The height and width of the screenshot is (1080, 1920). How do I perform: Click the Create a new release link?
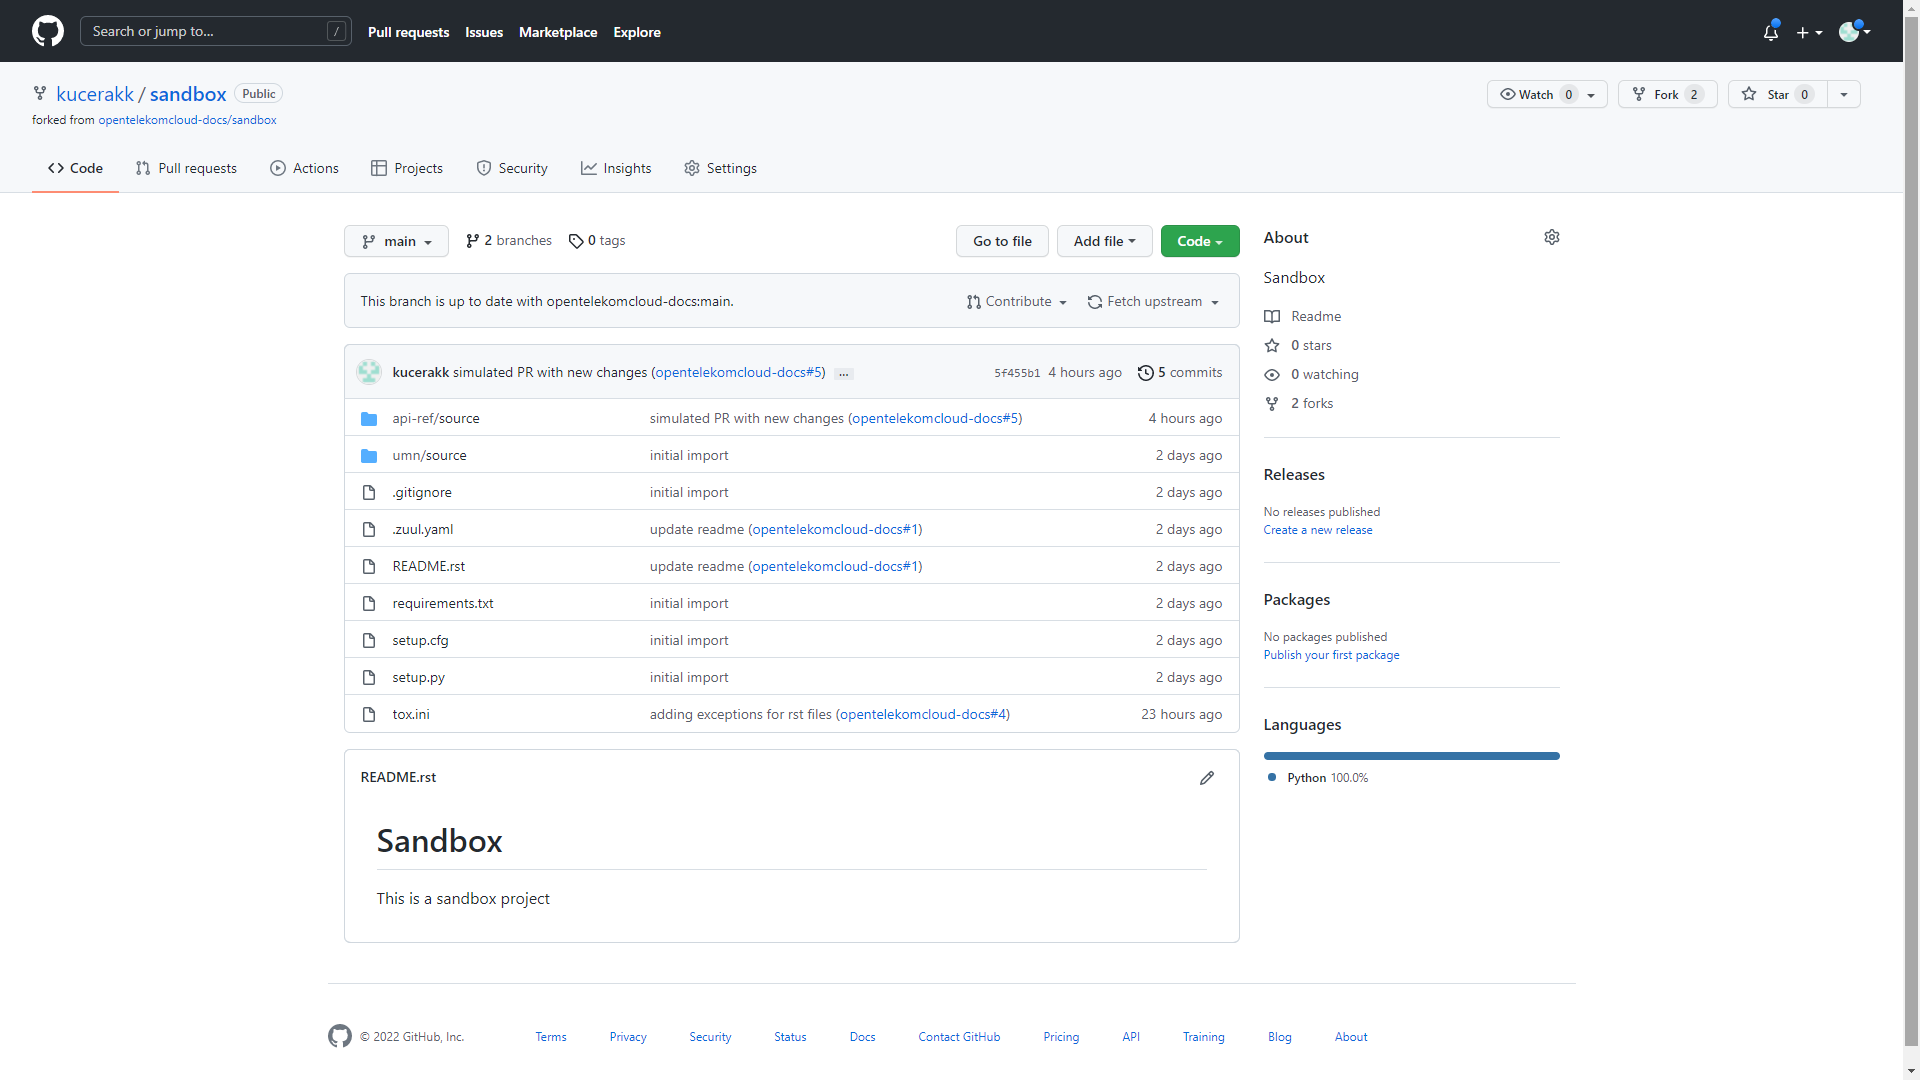click(1317, 530)
